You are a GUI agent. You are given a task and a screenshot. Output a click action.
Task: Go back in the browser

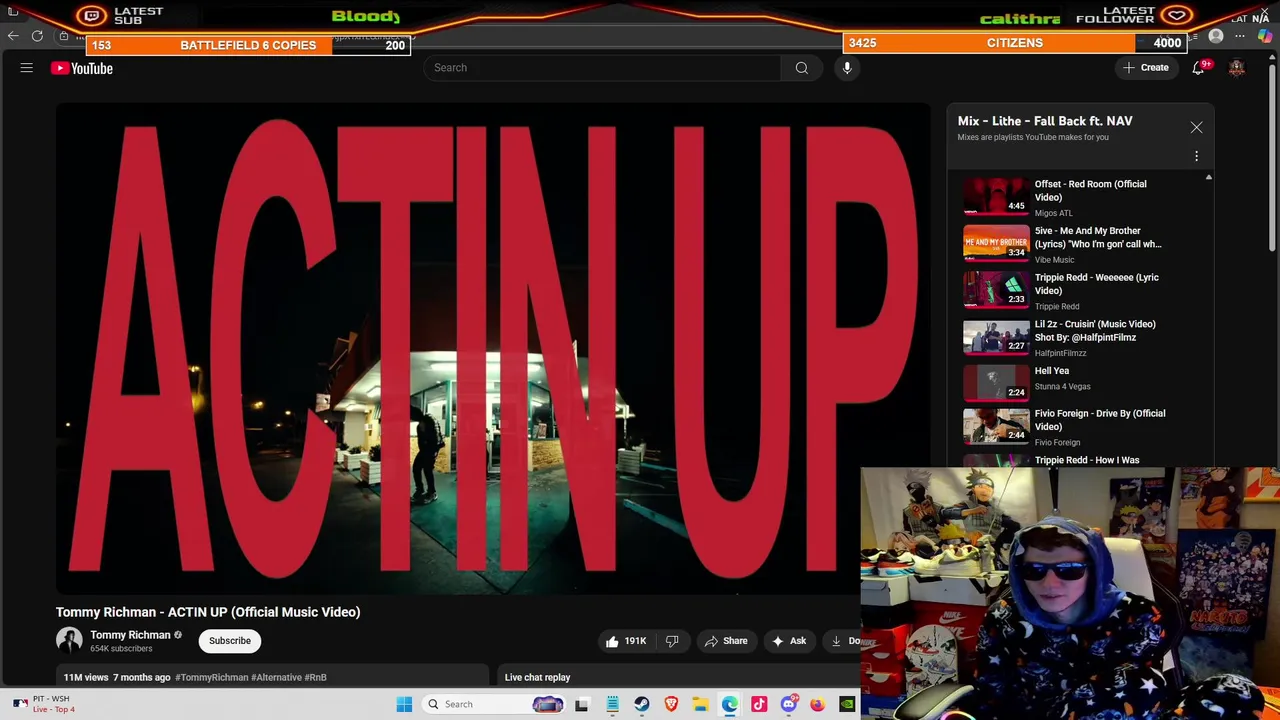coord(13,36)
